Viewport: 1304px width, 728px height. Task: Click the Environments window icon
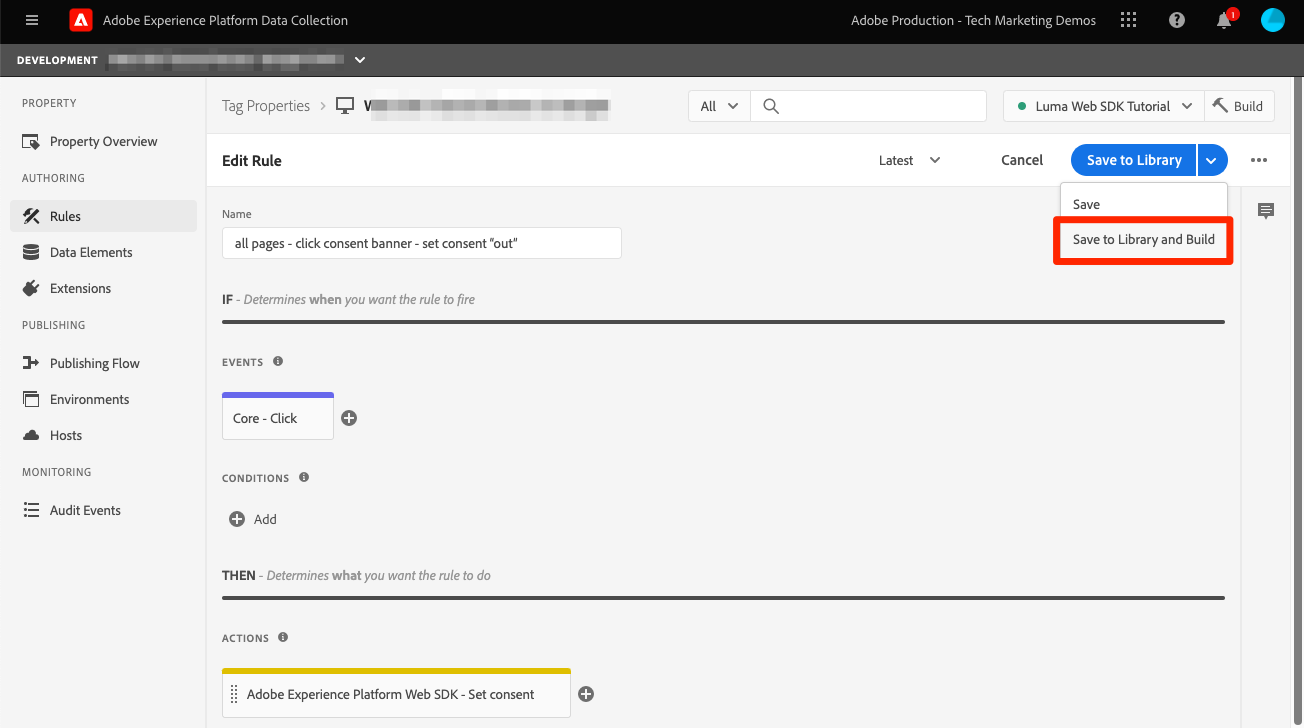click(x=31, y=399)
